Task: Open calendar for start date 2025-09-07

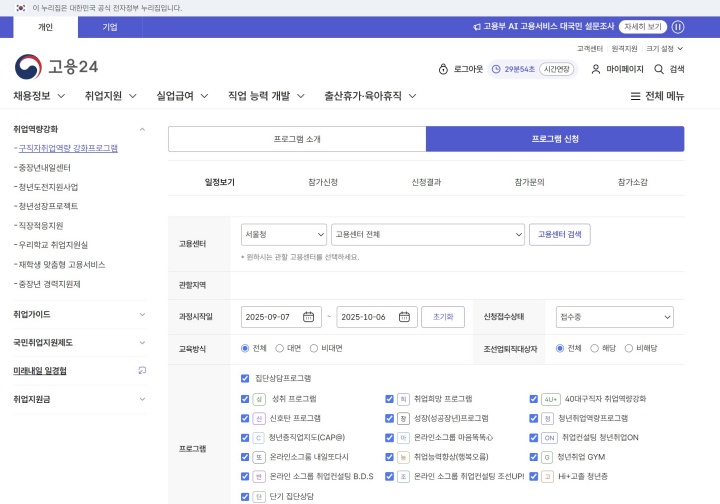Action: [x=308, y=317]
